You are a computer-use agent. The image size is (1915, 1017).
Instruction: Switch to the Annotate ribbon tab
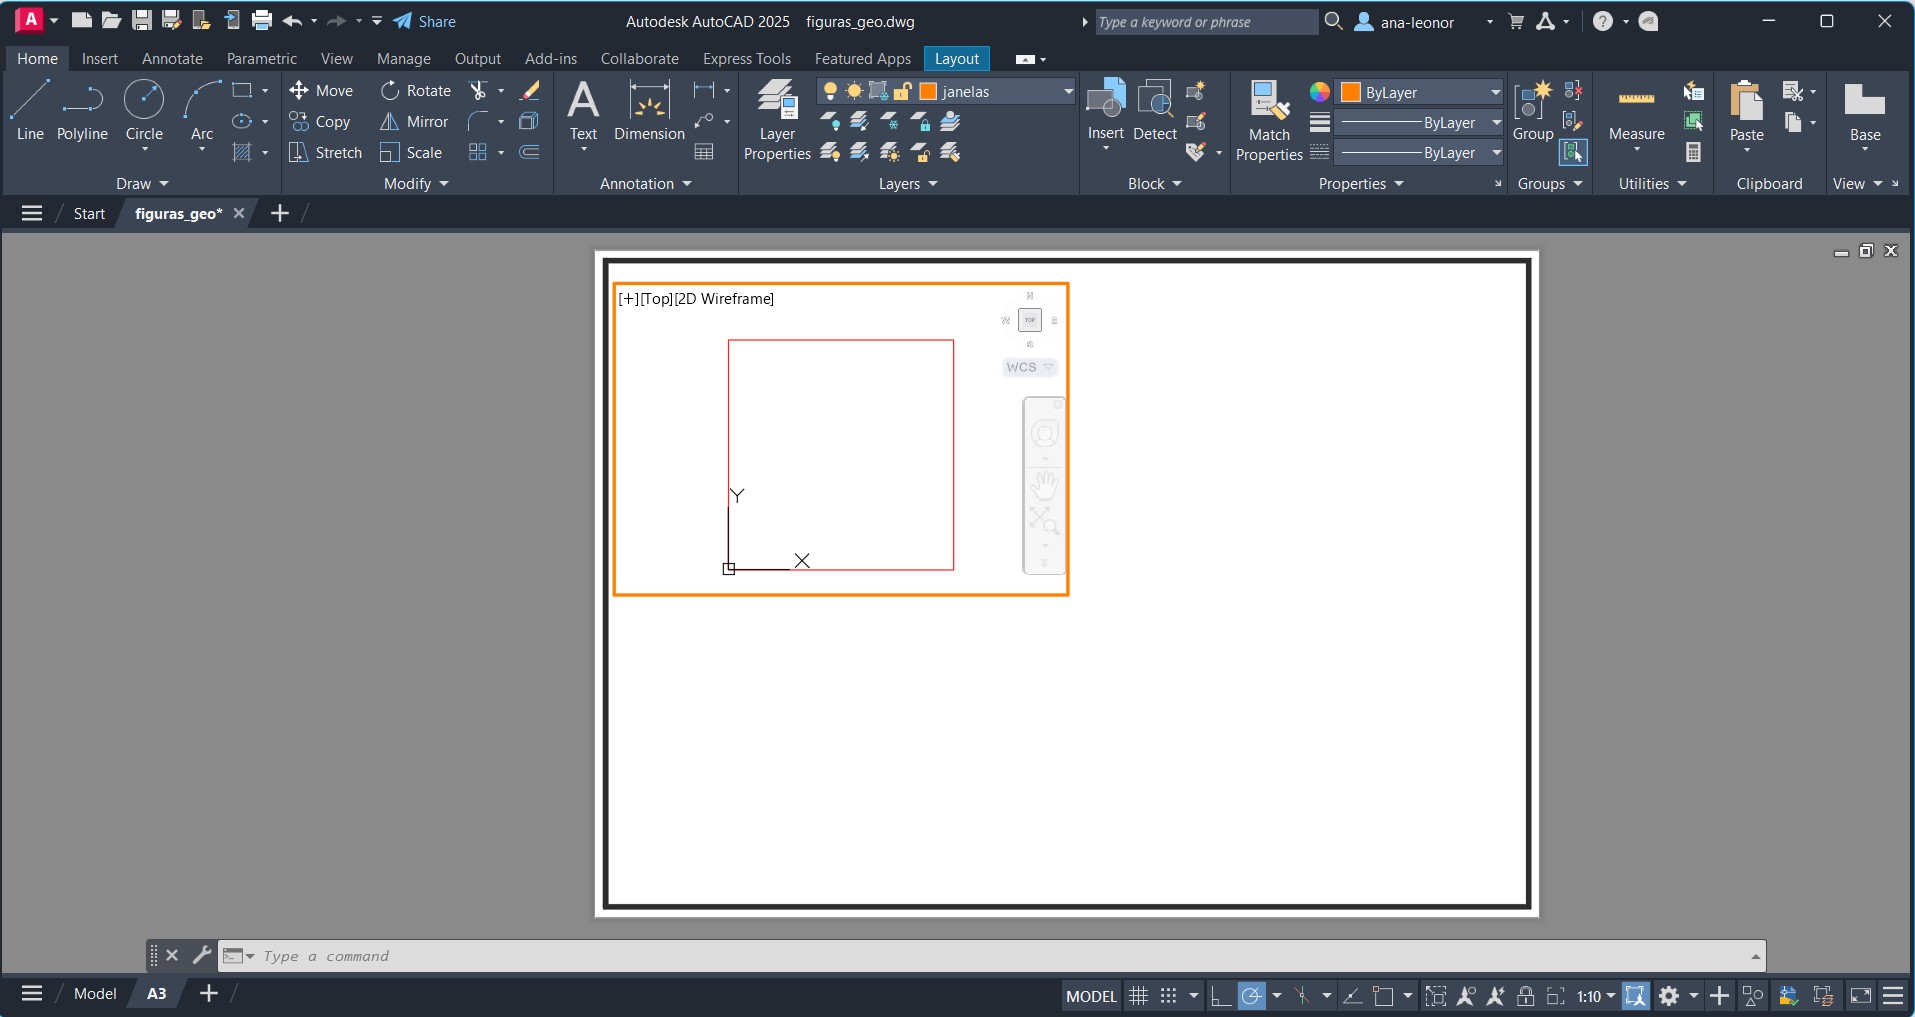172,59
